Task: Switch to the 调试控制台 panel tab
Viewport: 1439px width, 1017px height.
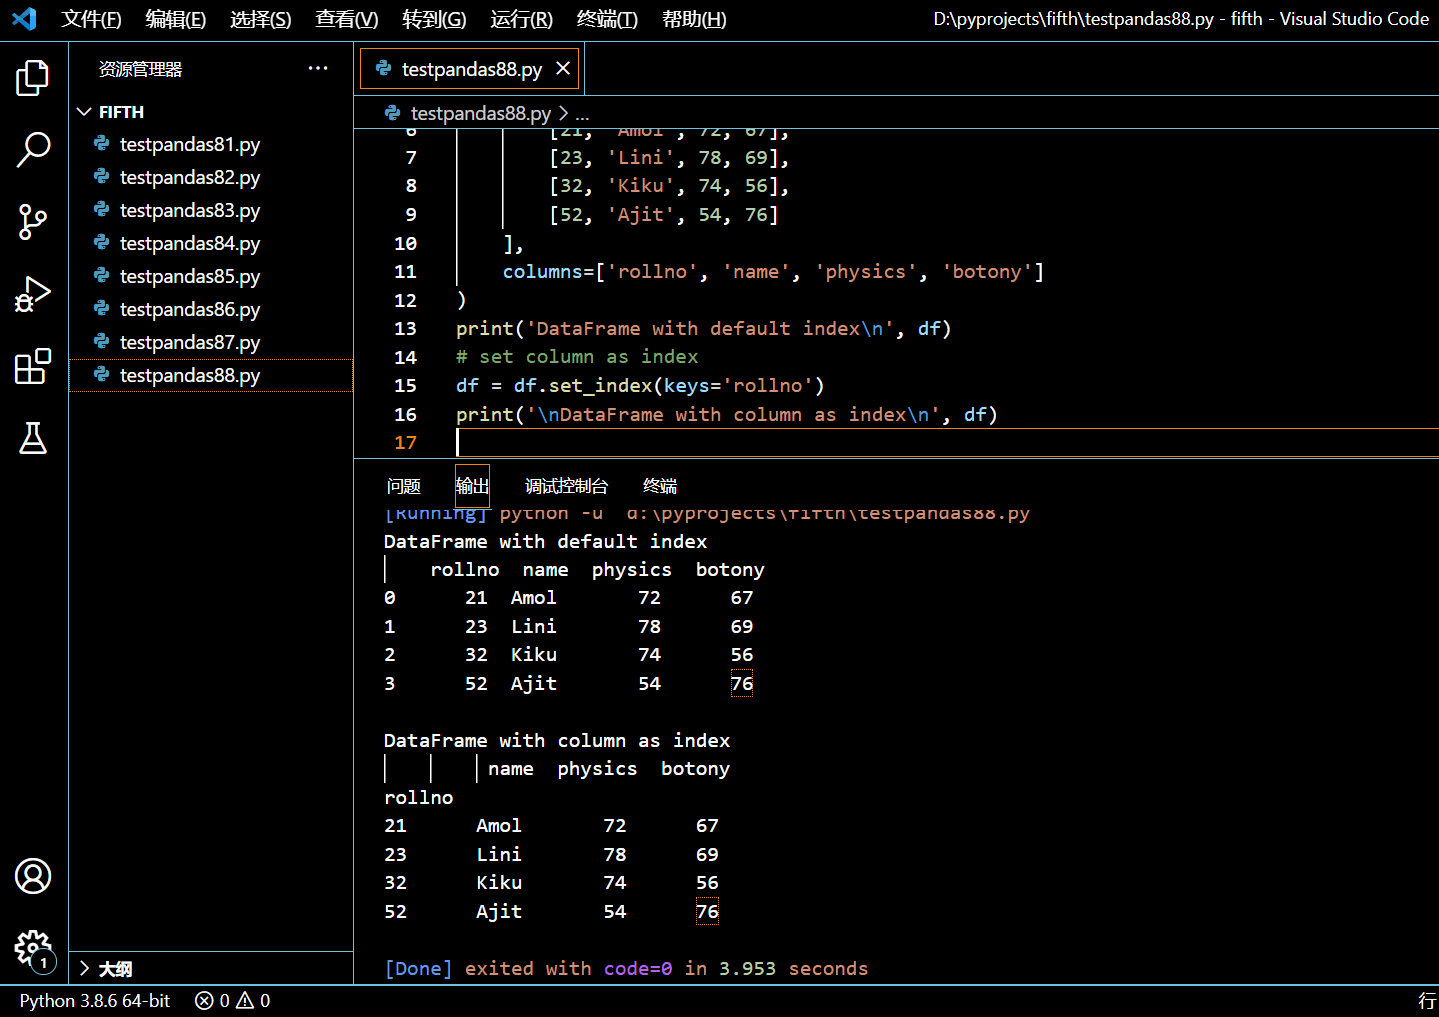Action: pos(566,486)
